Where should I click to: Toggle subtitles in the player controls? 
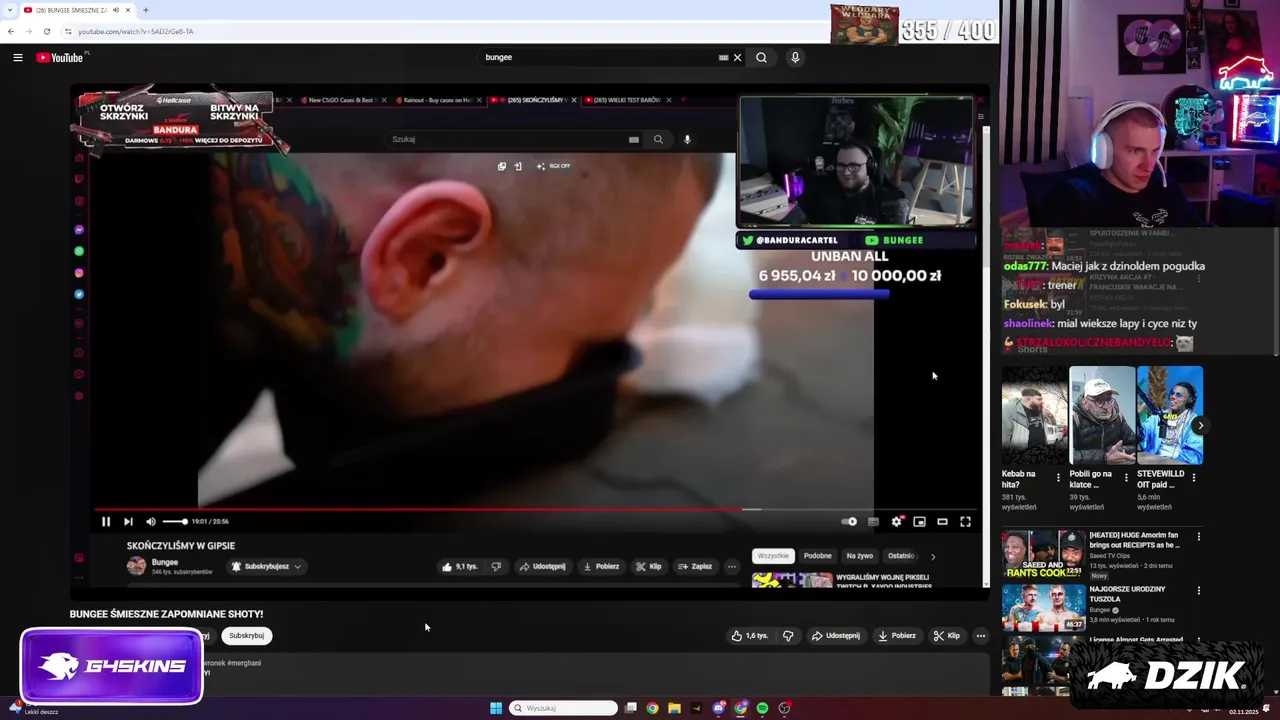873,521
